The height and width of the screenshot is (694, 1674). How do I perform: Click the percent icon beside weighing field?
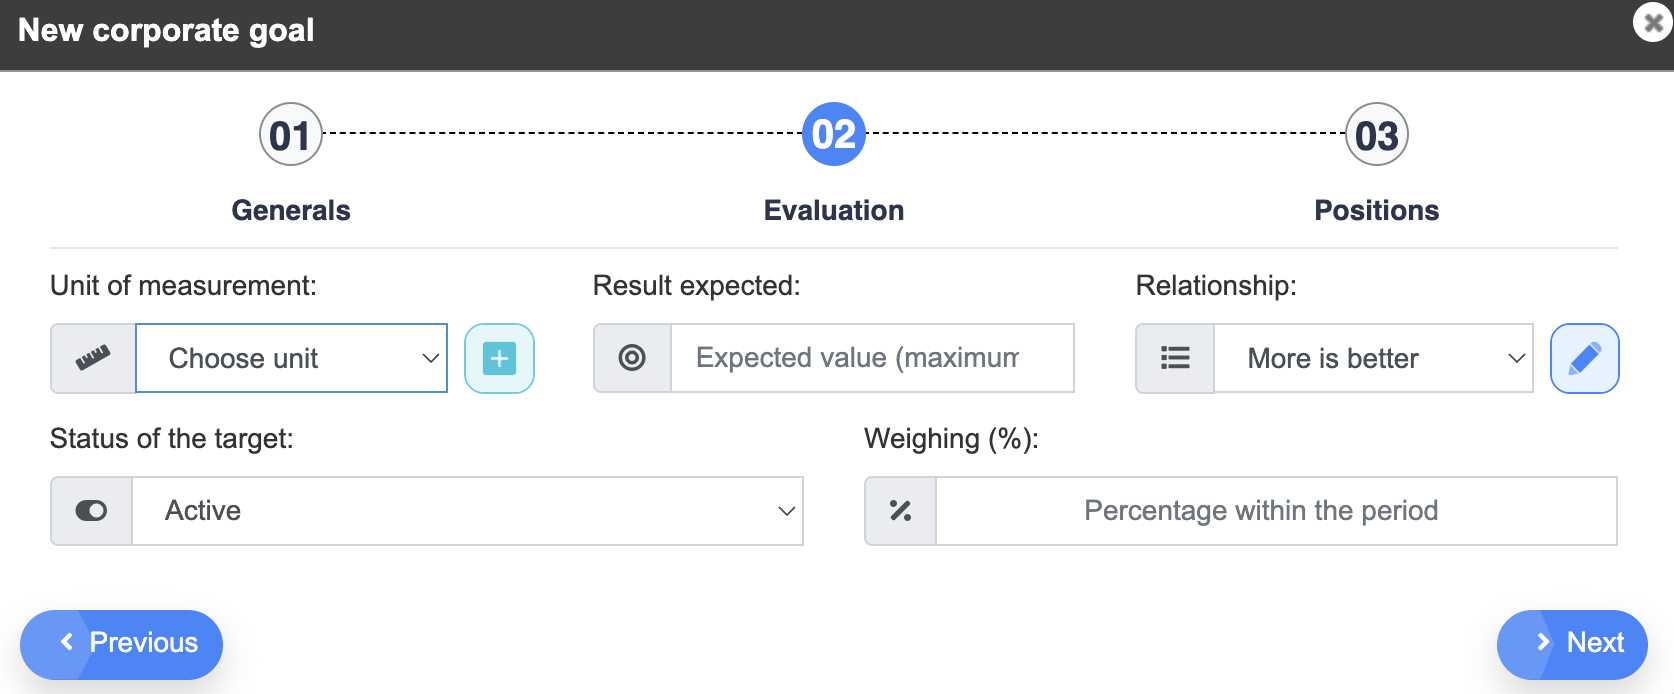tap(900, 511)
